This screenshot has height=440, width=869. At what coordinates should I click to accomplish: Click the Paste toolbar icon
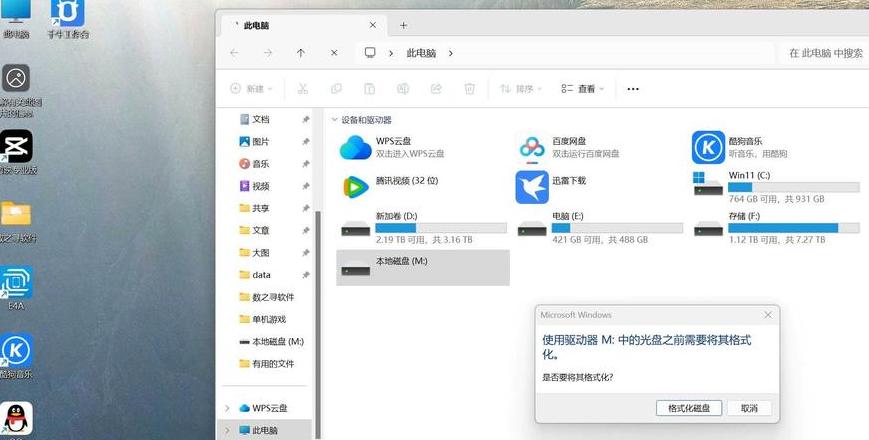(x=369, y=89)
